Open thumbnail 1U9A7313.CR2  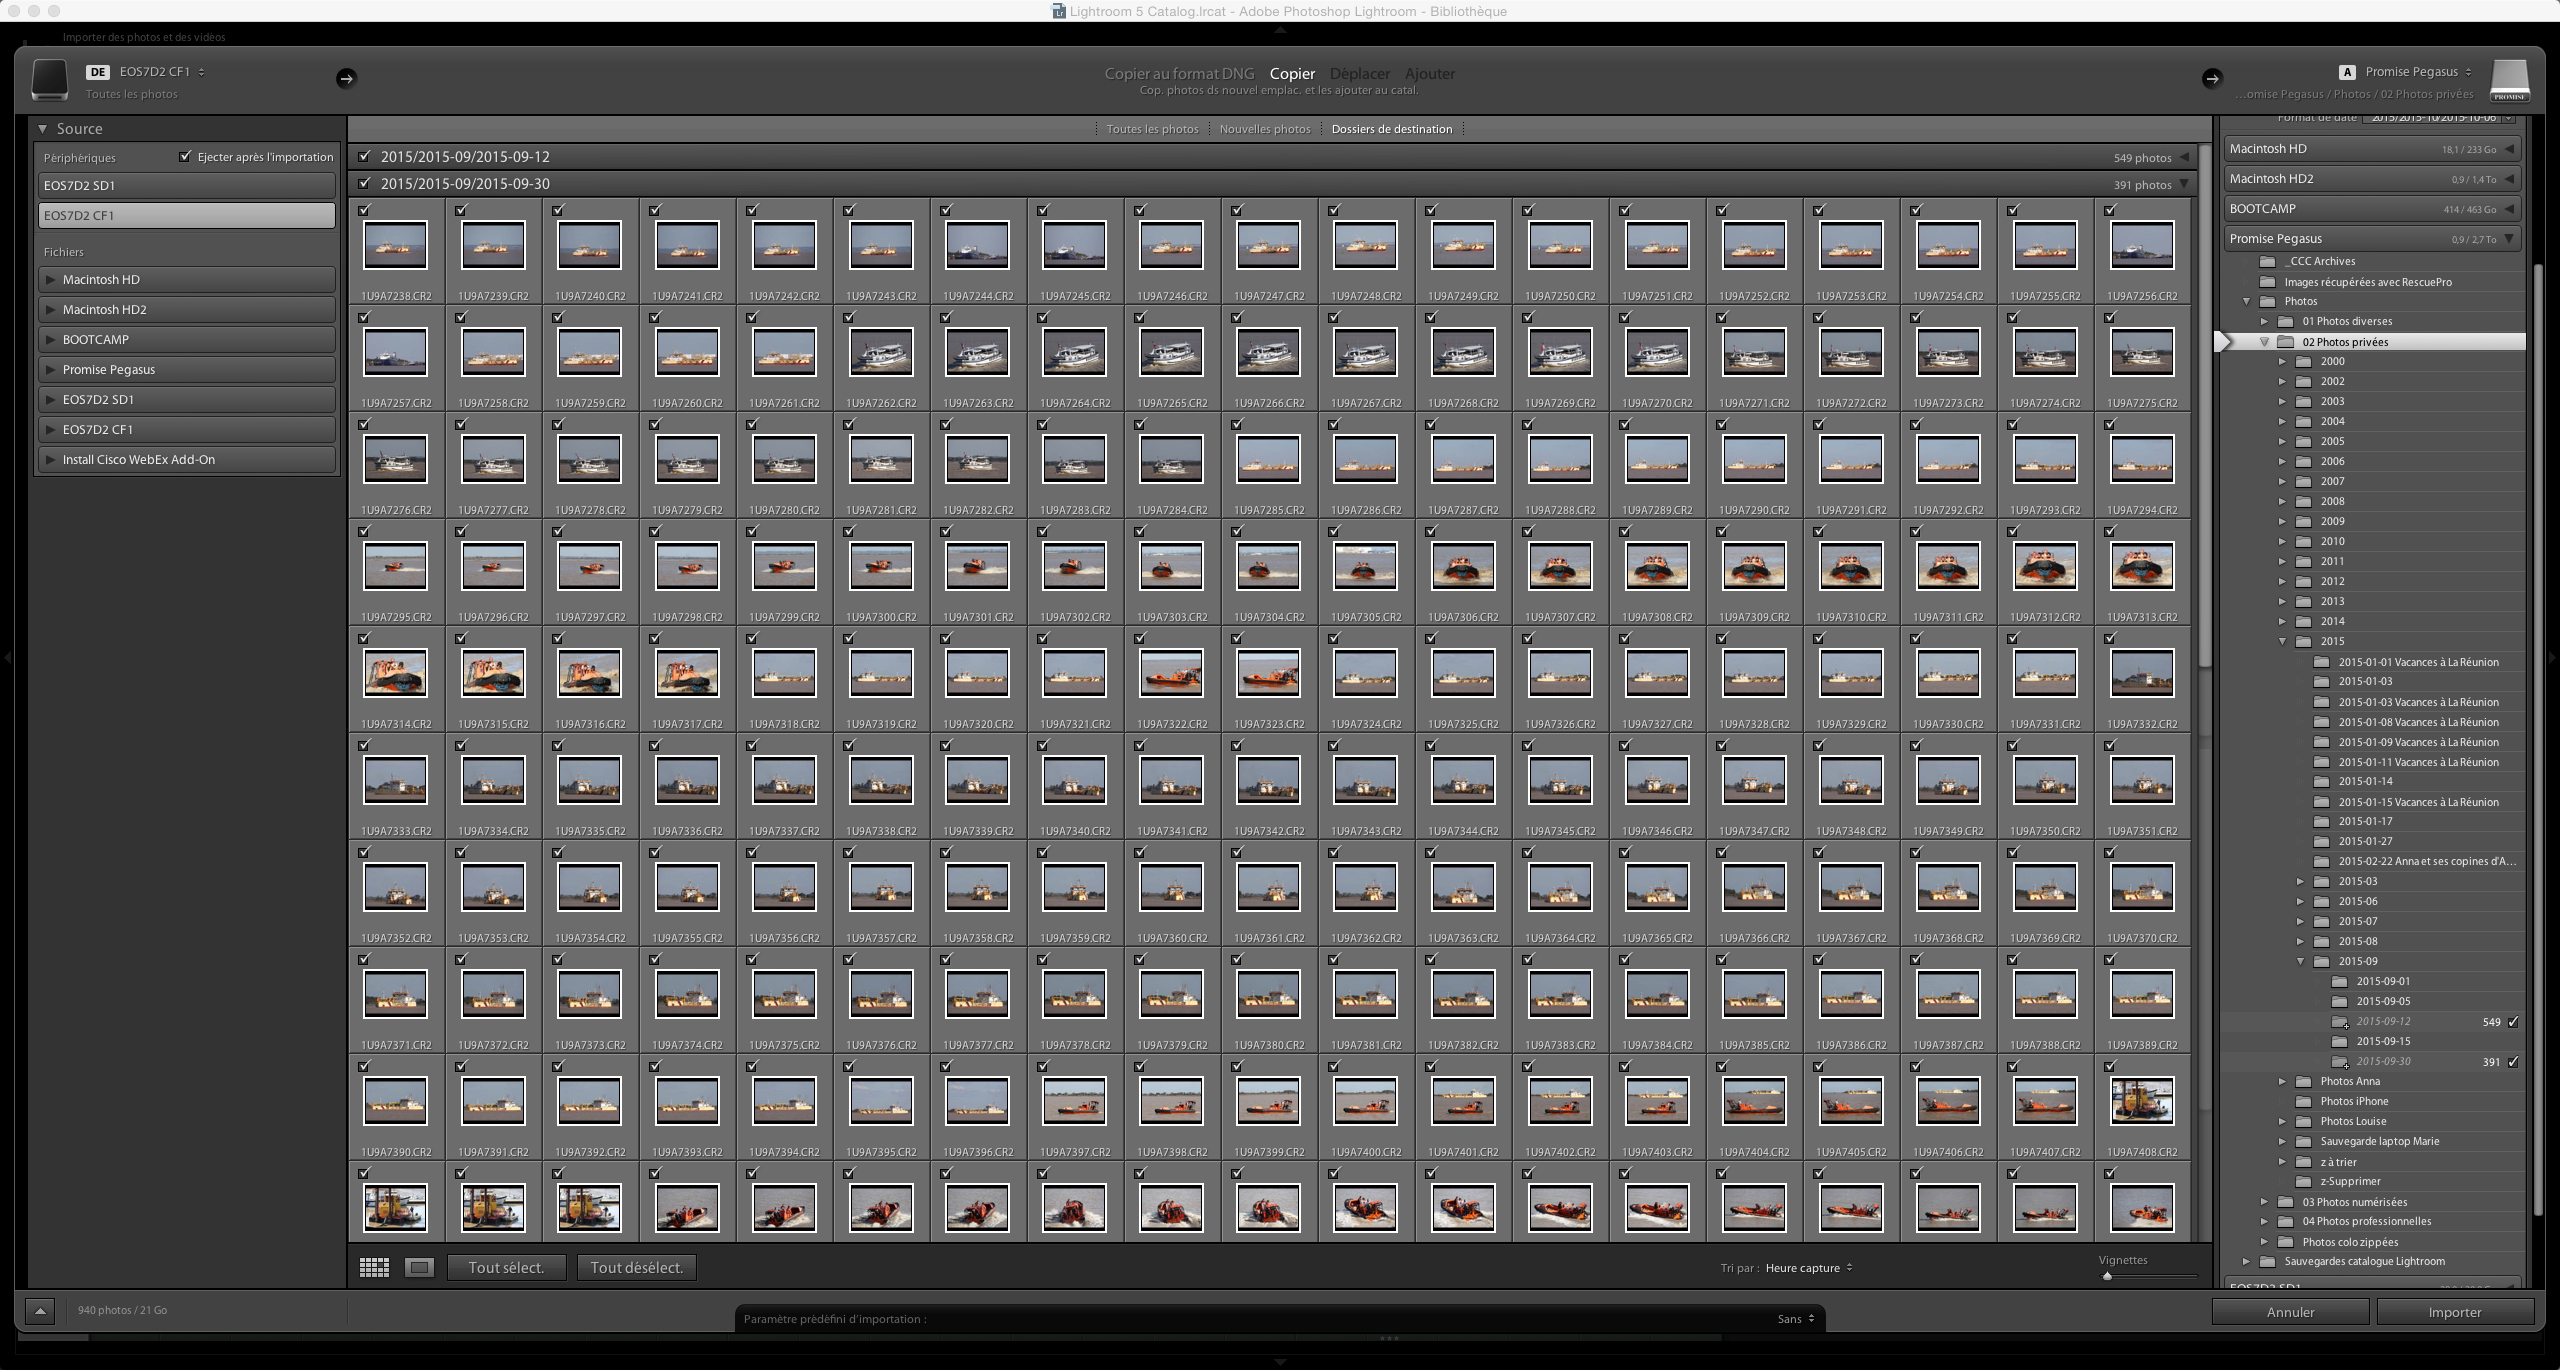pyautogui.click(x=2142, y=567)
